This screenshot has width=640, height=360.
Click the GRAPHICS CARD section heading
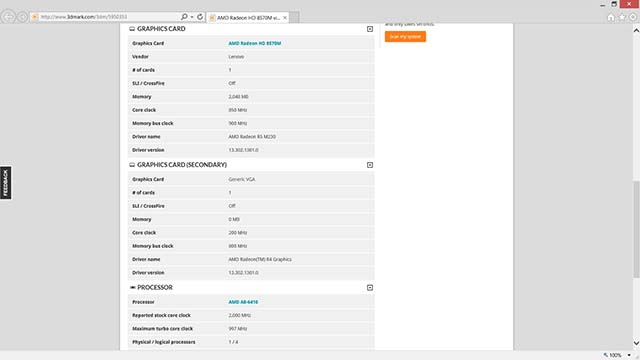point(161,29)
